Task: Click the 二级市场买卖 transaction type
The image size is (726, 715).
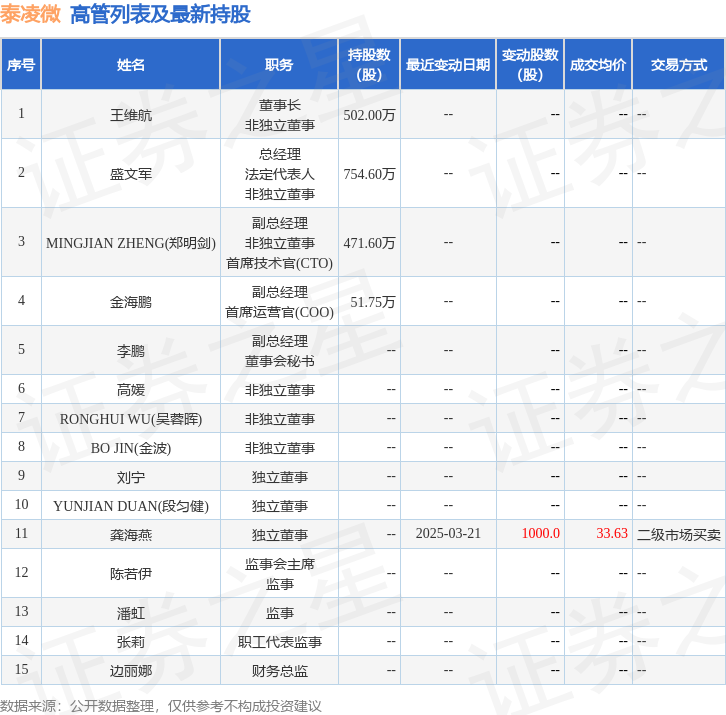Action: click(x=679, y=535)
